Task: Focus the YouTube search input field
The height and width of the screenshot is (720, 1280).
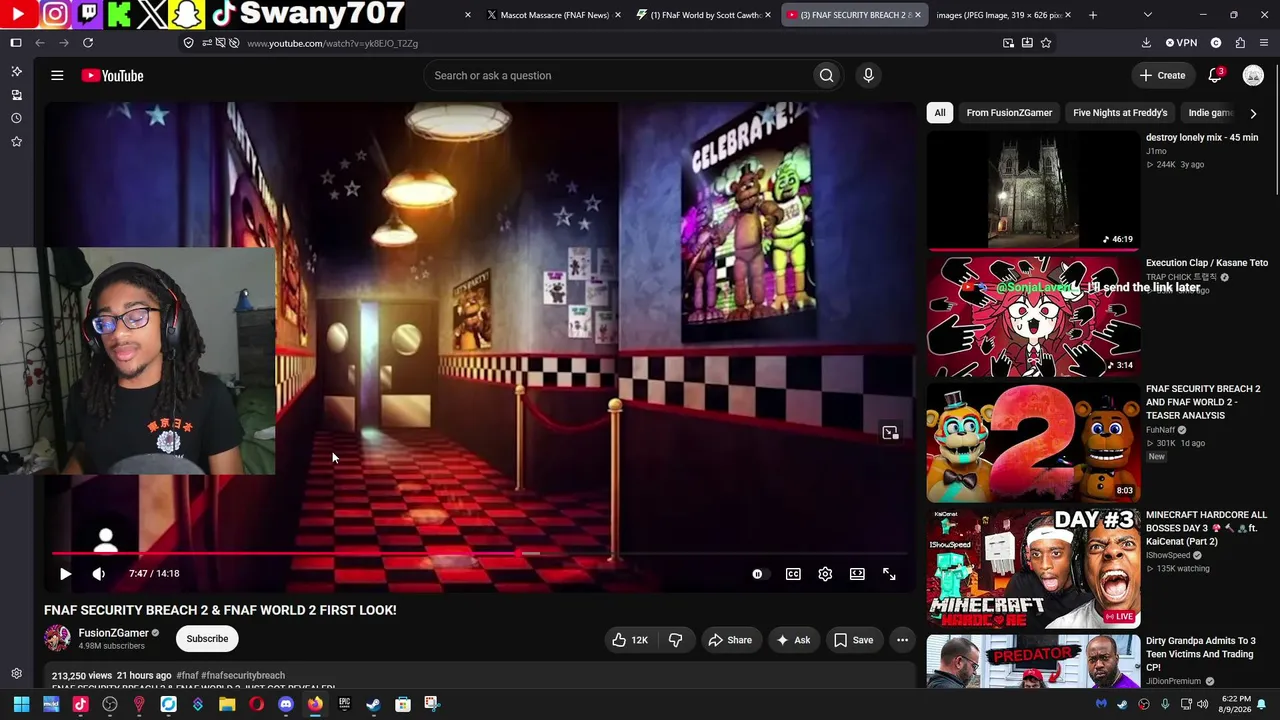Action: pyautogui.click(x=618, y=75)
